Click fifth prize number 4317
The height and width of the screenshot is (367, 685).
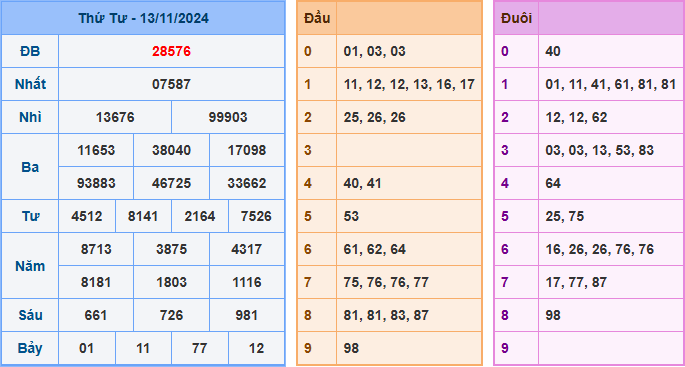[247, 249]
